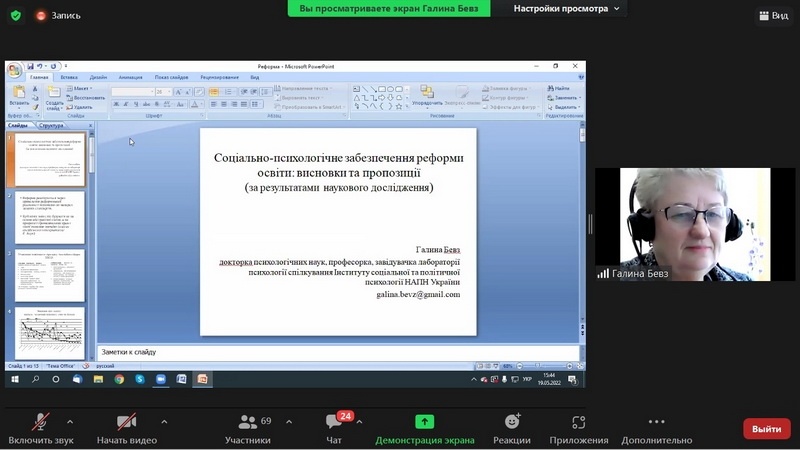This screenshot has height=450, width=800.
Task: Switch to Структура outline tab
Action: tap(51, 125)
